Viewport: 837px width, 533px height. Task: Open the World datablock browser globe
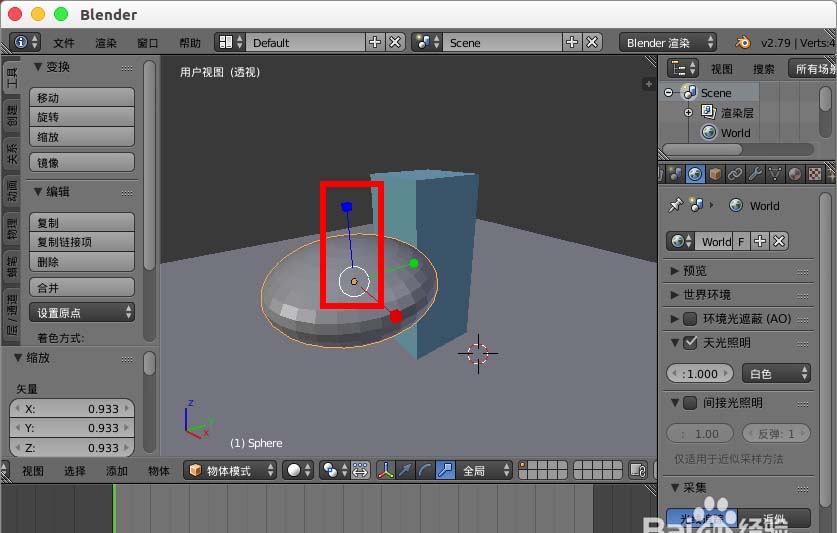[681, 241]
